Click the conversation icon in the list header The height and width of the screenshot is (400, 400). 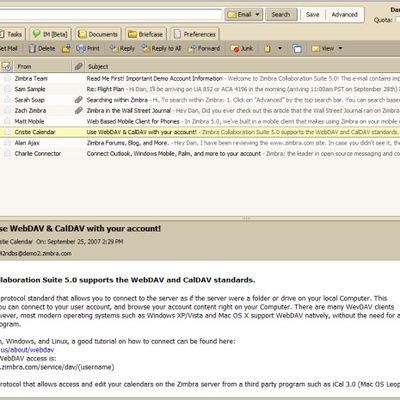pyautogui.click(x=6, y=66)
